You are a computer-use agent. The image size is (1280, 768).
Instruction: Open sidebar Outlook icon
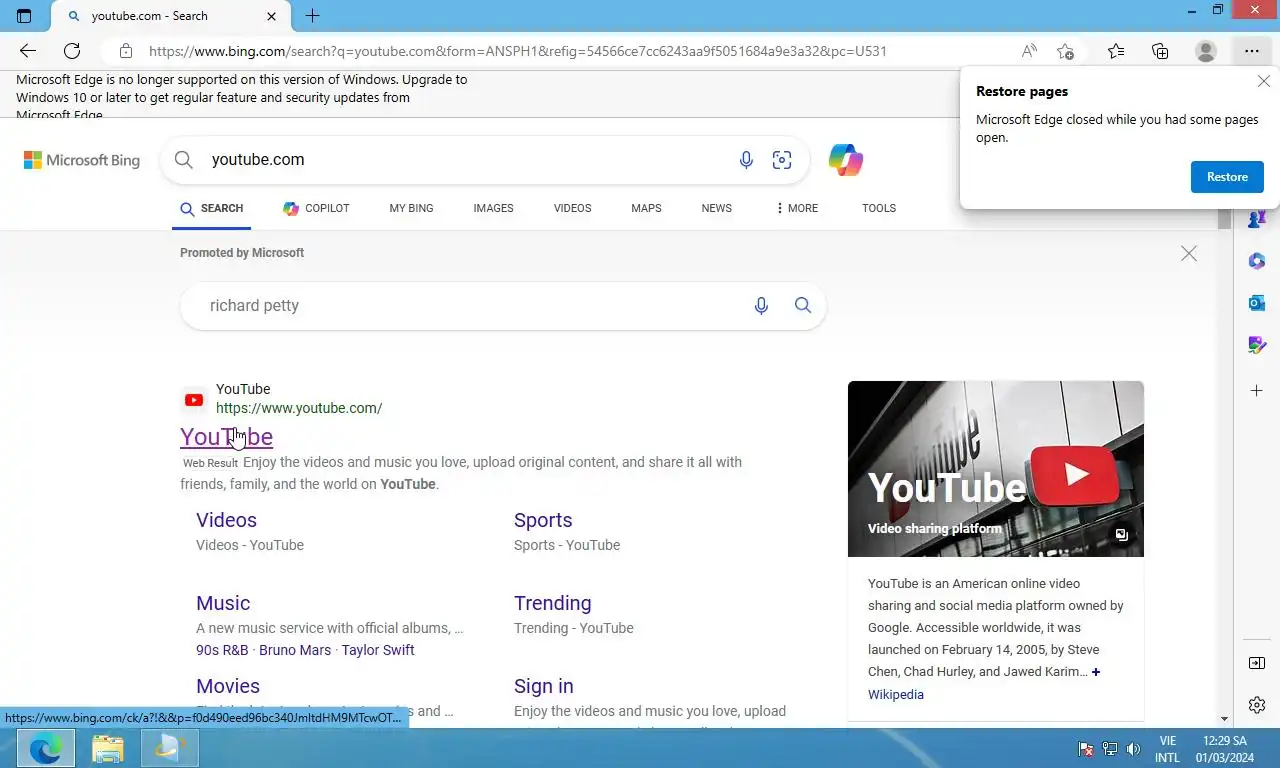(1257, 303)
